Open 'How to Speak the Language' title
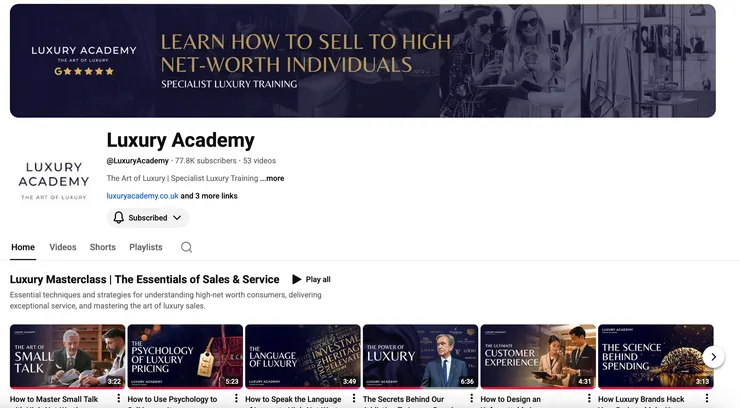The image size is (740, 408). pyautogui.click(x=293, y=400)
